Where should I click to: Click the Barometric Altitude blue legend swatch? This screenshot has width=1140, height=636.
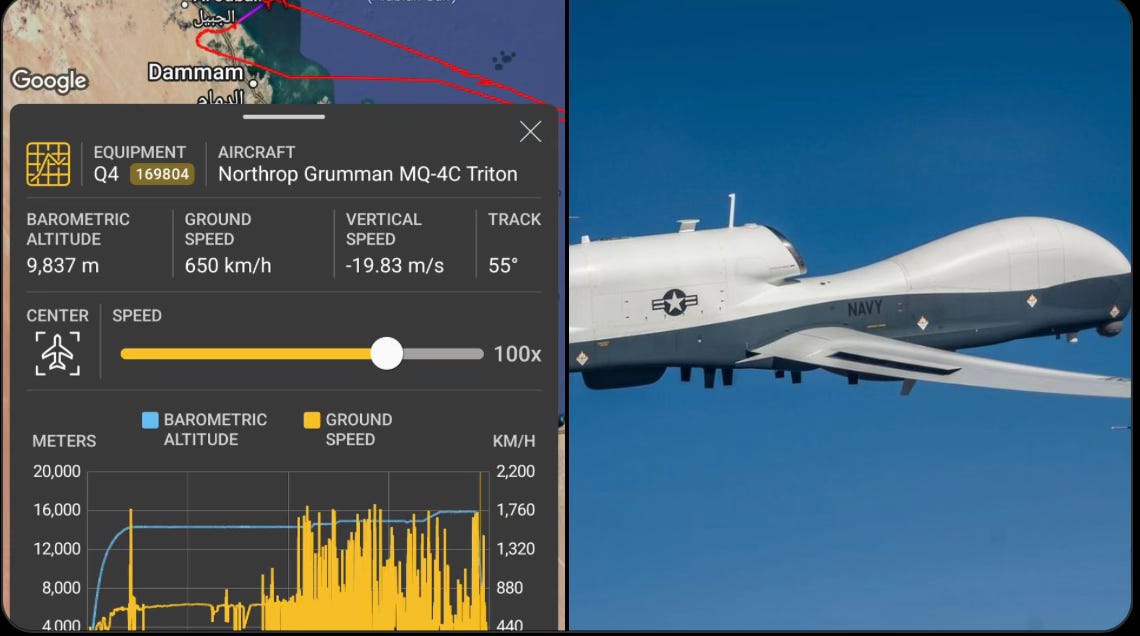150,420
